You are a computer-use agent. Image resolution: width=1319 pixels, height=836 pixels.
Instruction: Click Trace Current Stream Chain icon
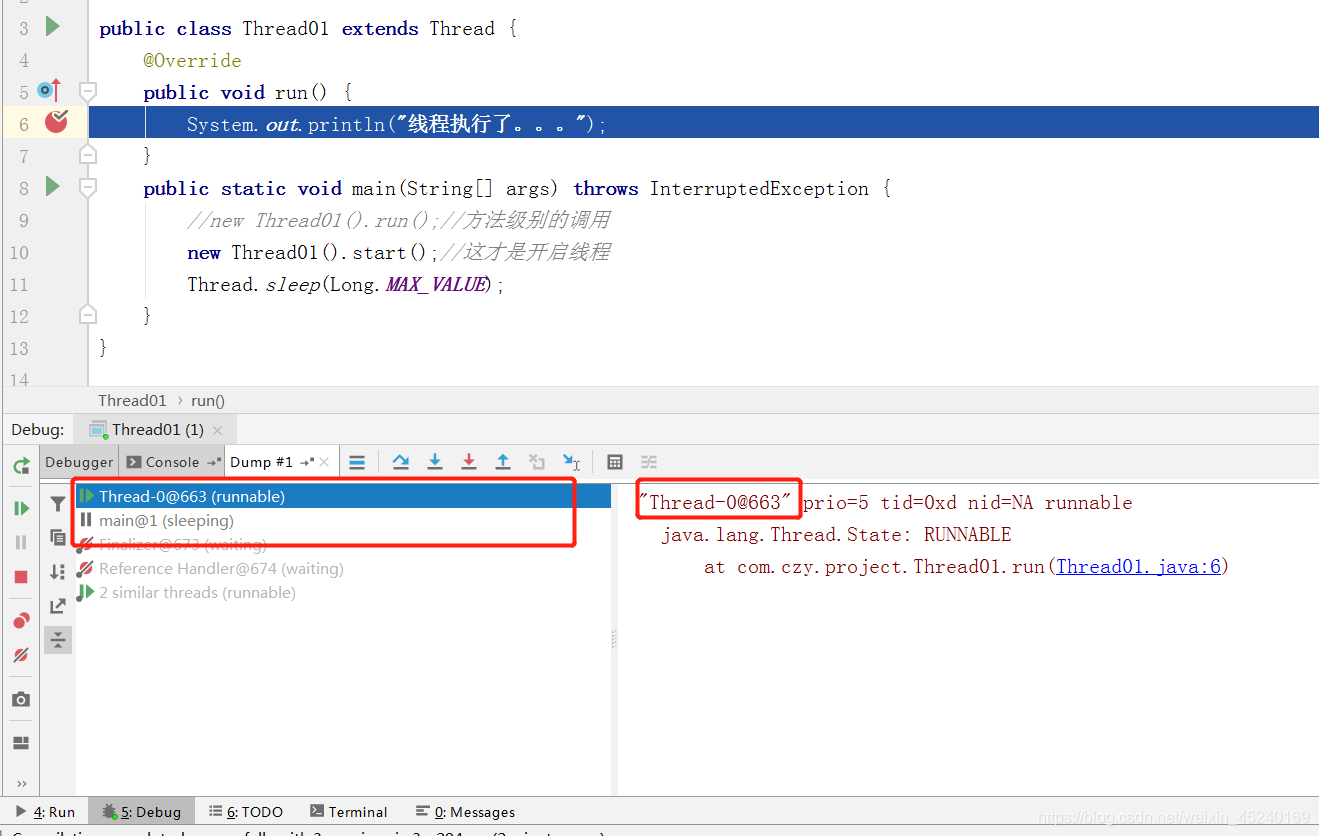tap(649, 461)
